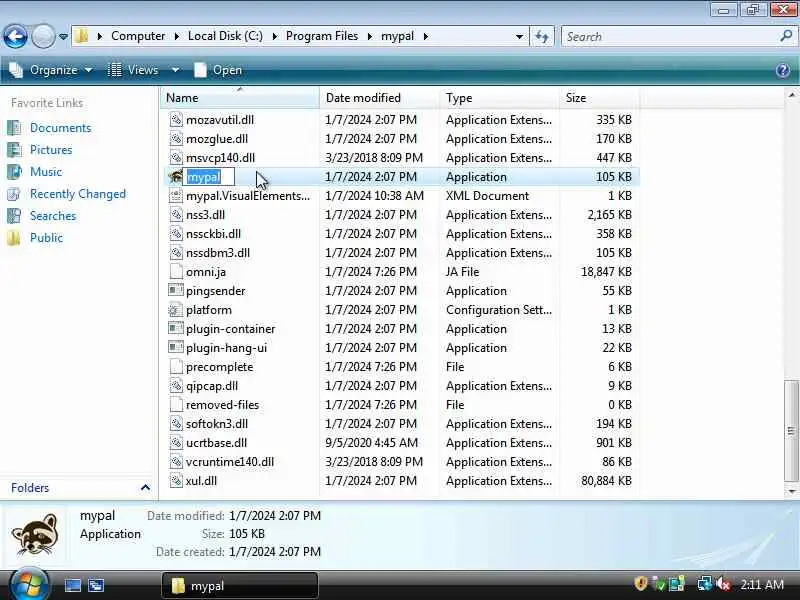Open Pictures favorite link
Viewport: 800px width, 600px height.
(x=51, y=149)
